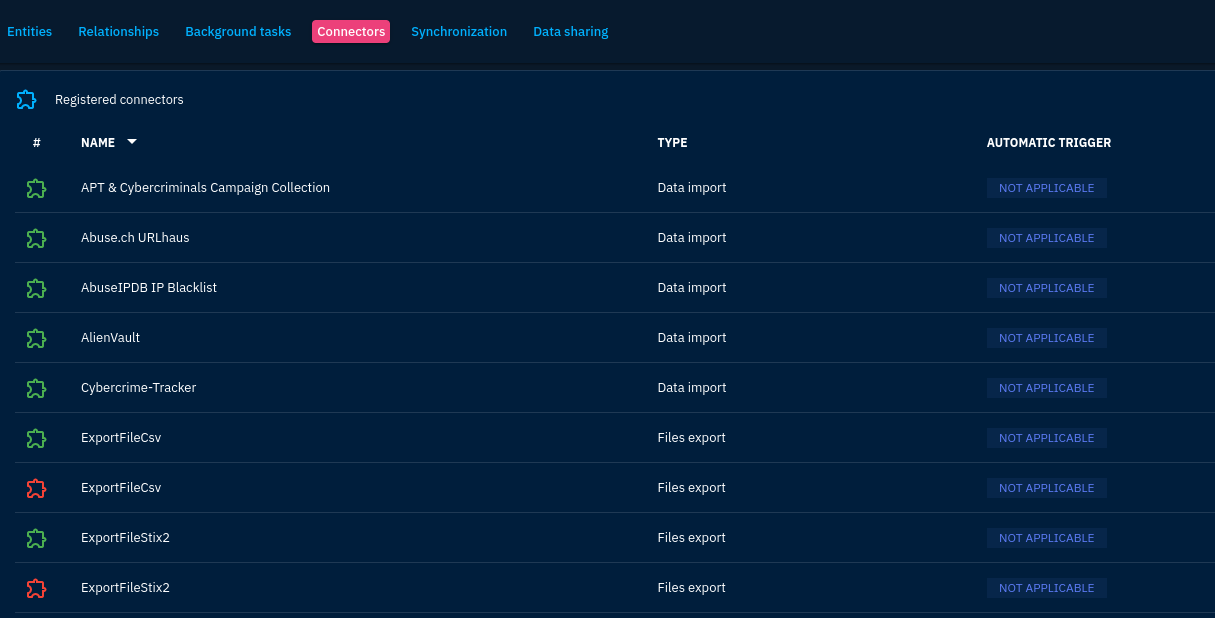1215x618 pixels.
Task: Open APT & Cybercriminals Campaign Collection connector
Action: point(205,188)
